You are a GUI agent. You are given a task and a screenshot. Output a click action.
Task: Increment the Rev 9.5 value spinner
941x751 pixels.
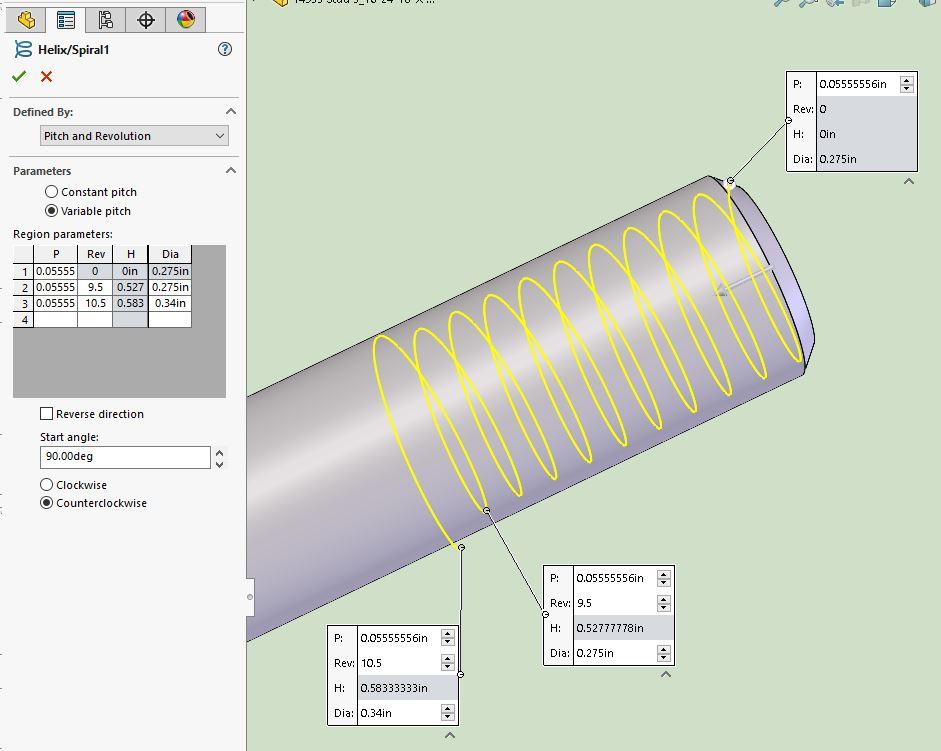664,597
